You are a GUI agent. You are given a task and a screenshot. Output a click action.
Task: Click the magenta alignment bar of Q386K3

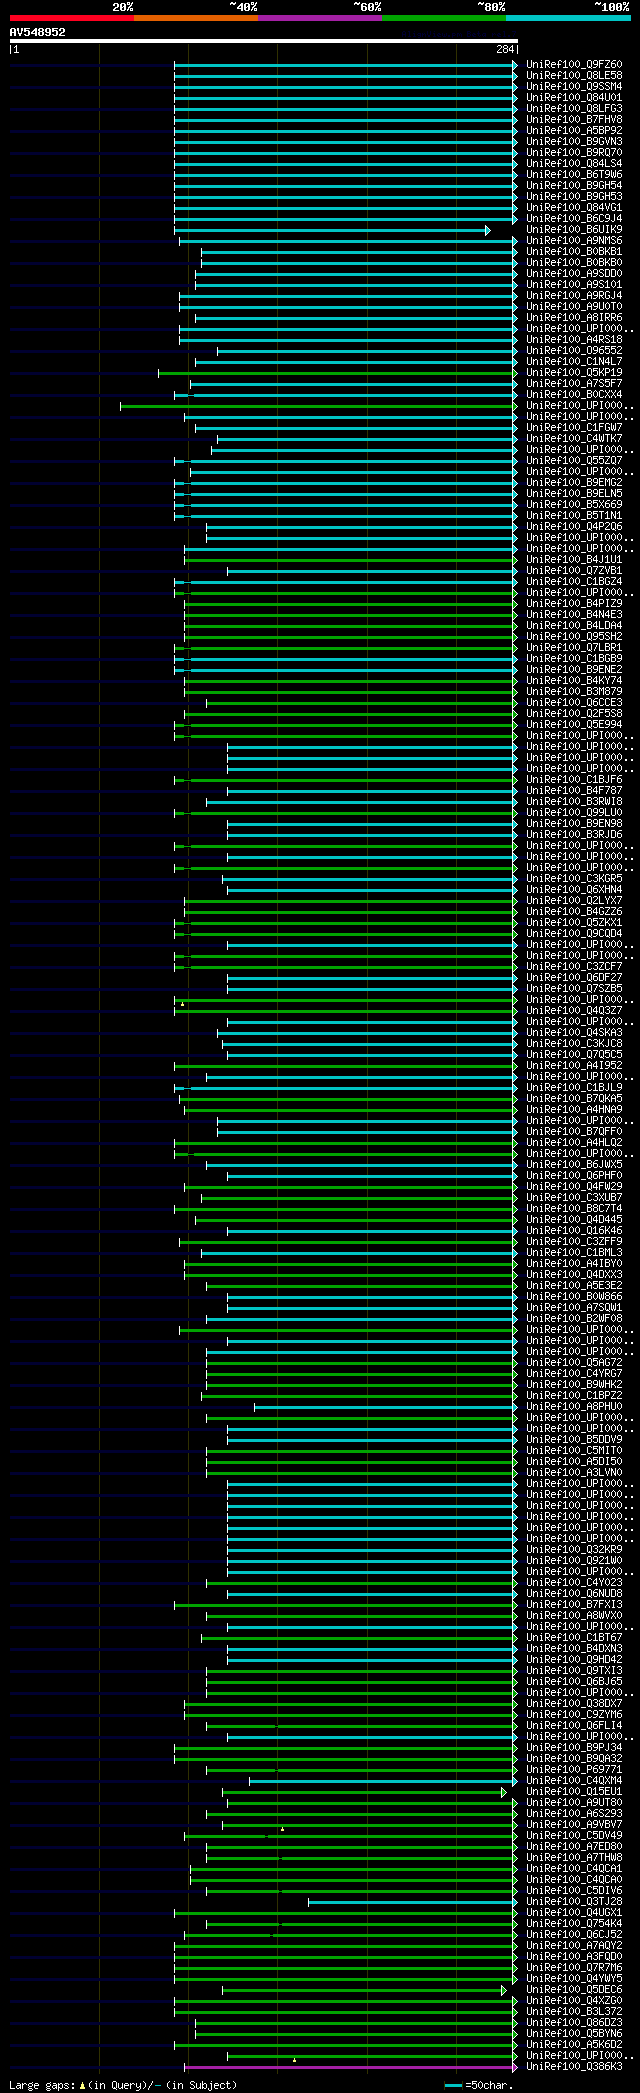[349, 2067]
